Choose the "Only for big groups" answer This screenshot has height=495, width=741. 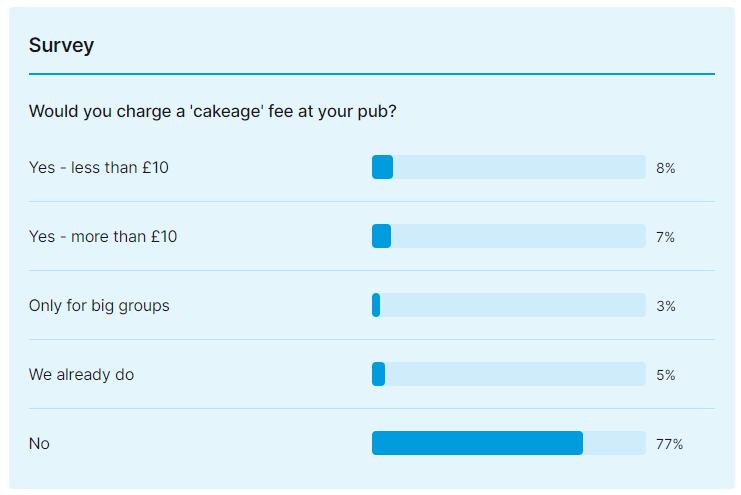tap(99, 306)
